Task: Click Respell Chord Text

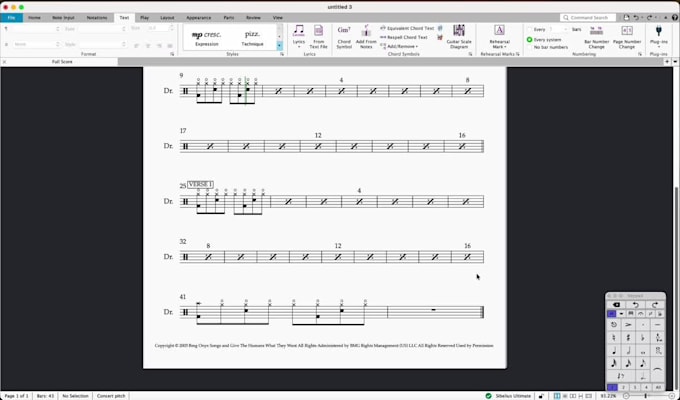Action: click(404, 37)
